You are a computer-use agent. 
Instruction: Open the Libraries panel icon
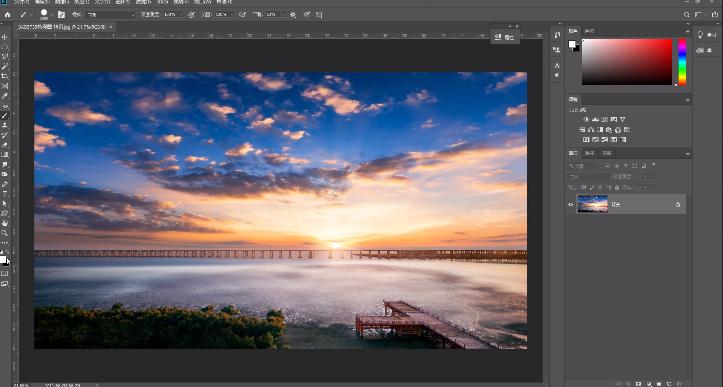[700, 50]
